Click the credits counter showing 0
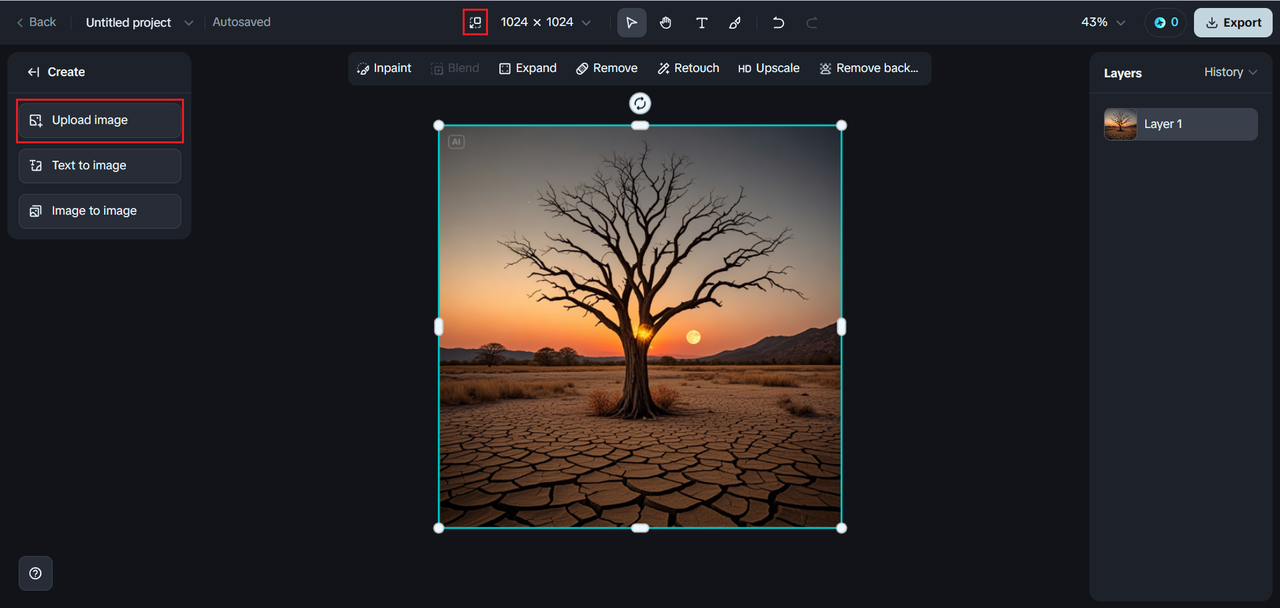 1166,22
